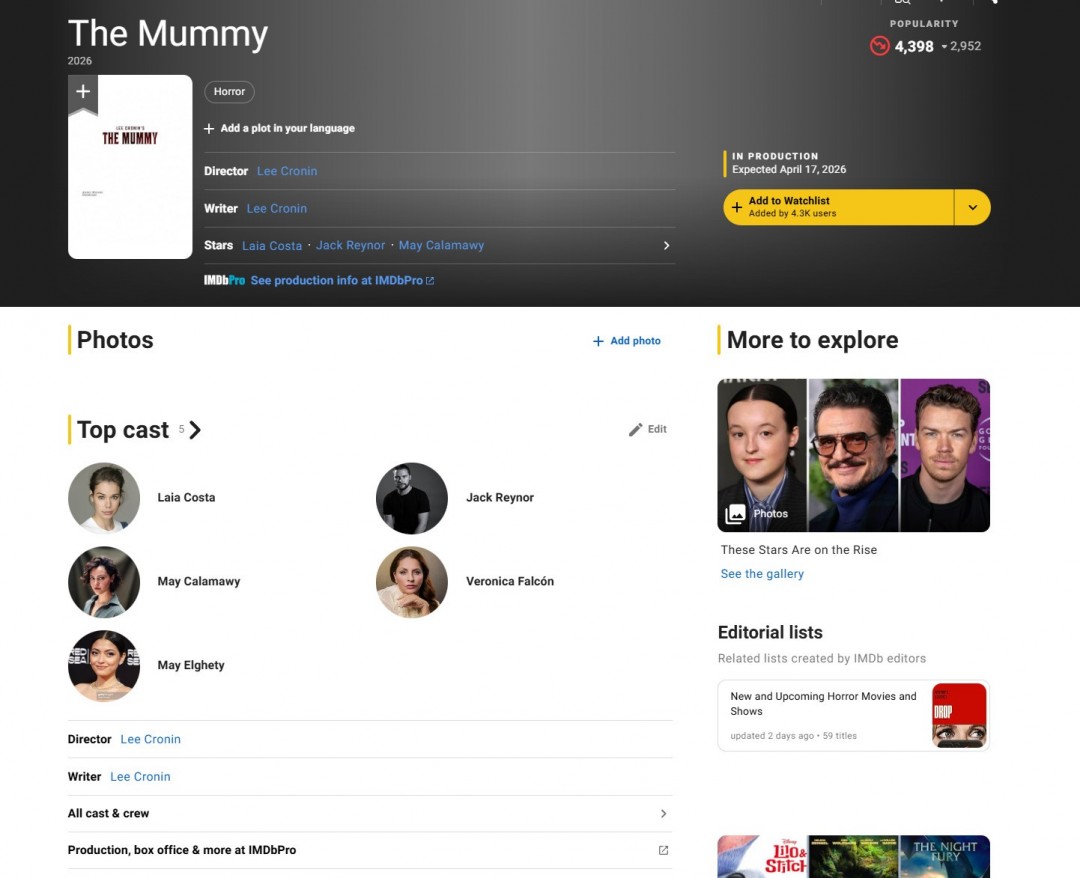Open May Elghety's cast portrait
Screen dimensions: 1080x878
click(104, 666)
